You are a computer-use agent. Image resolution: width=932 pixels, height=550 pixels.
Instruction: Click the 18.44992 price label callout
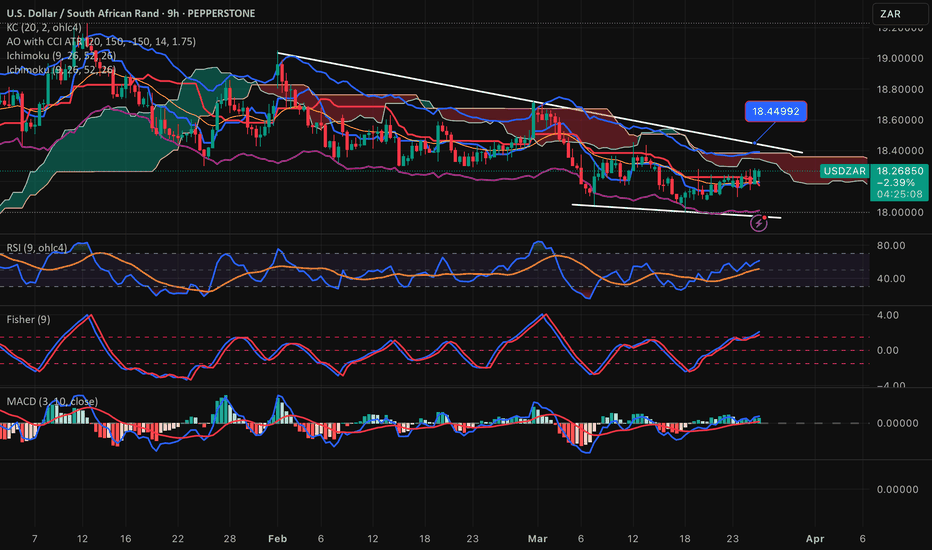click(x=776, y=111)
